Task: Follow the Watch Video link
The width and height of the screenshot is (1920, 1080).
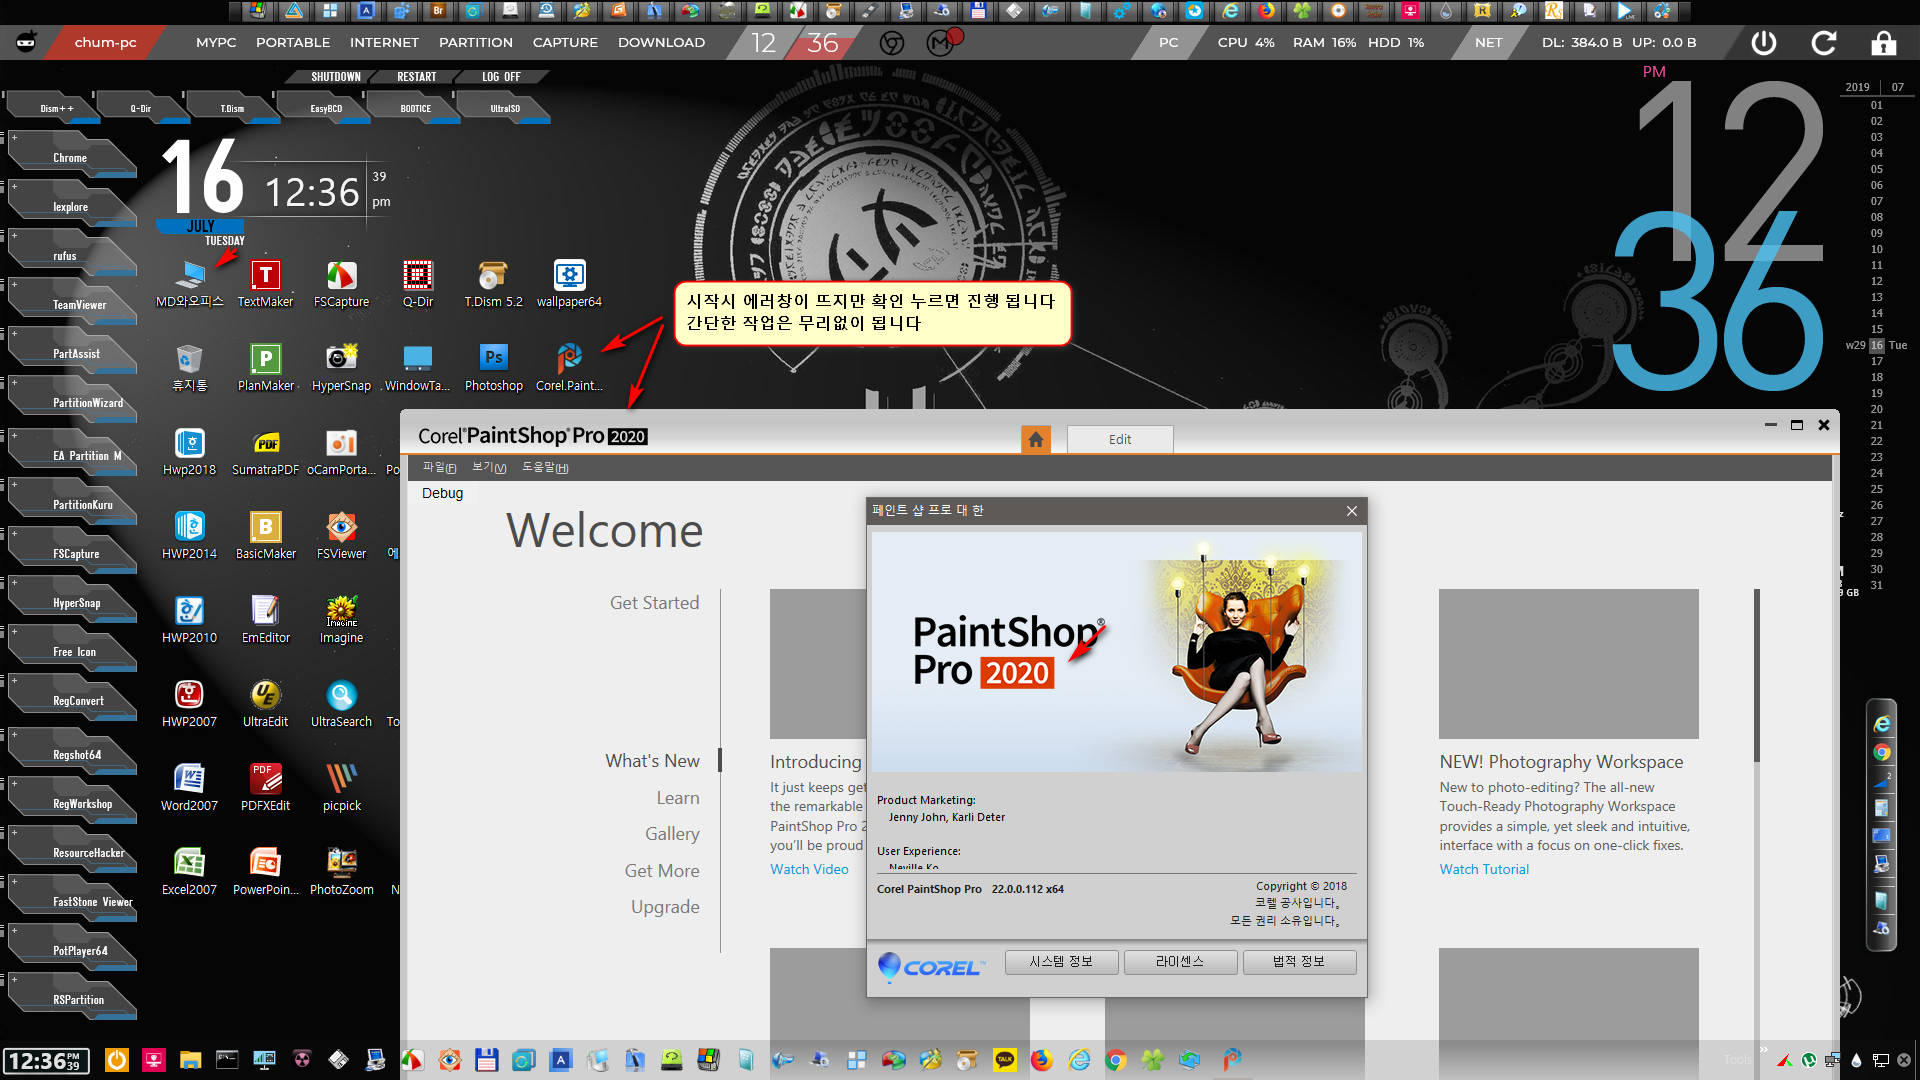Action: pos(809,869)
